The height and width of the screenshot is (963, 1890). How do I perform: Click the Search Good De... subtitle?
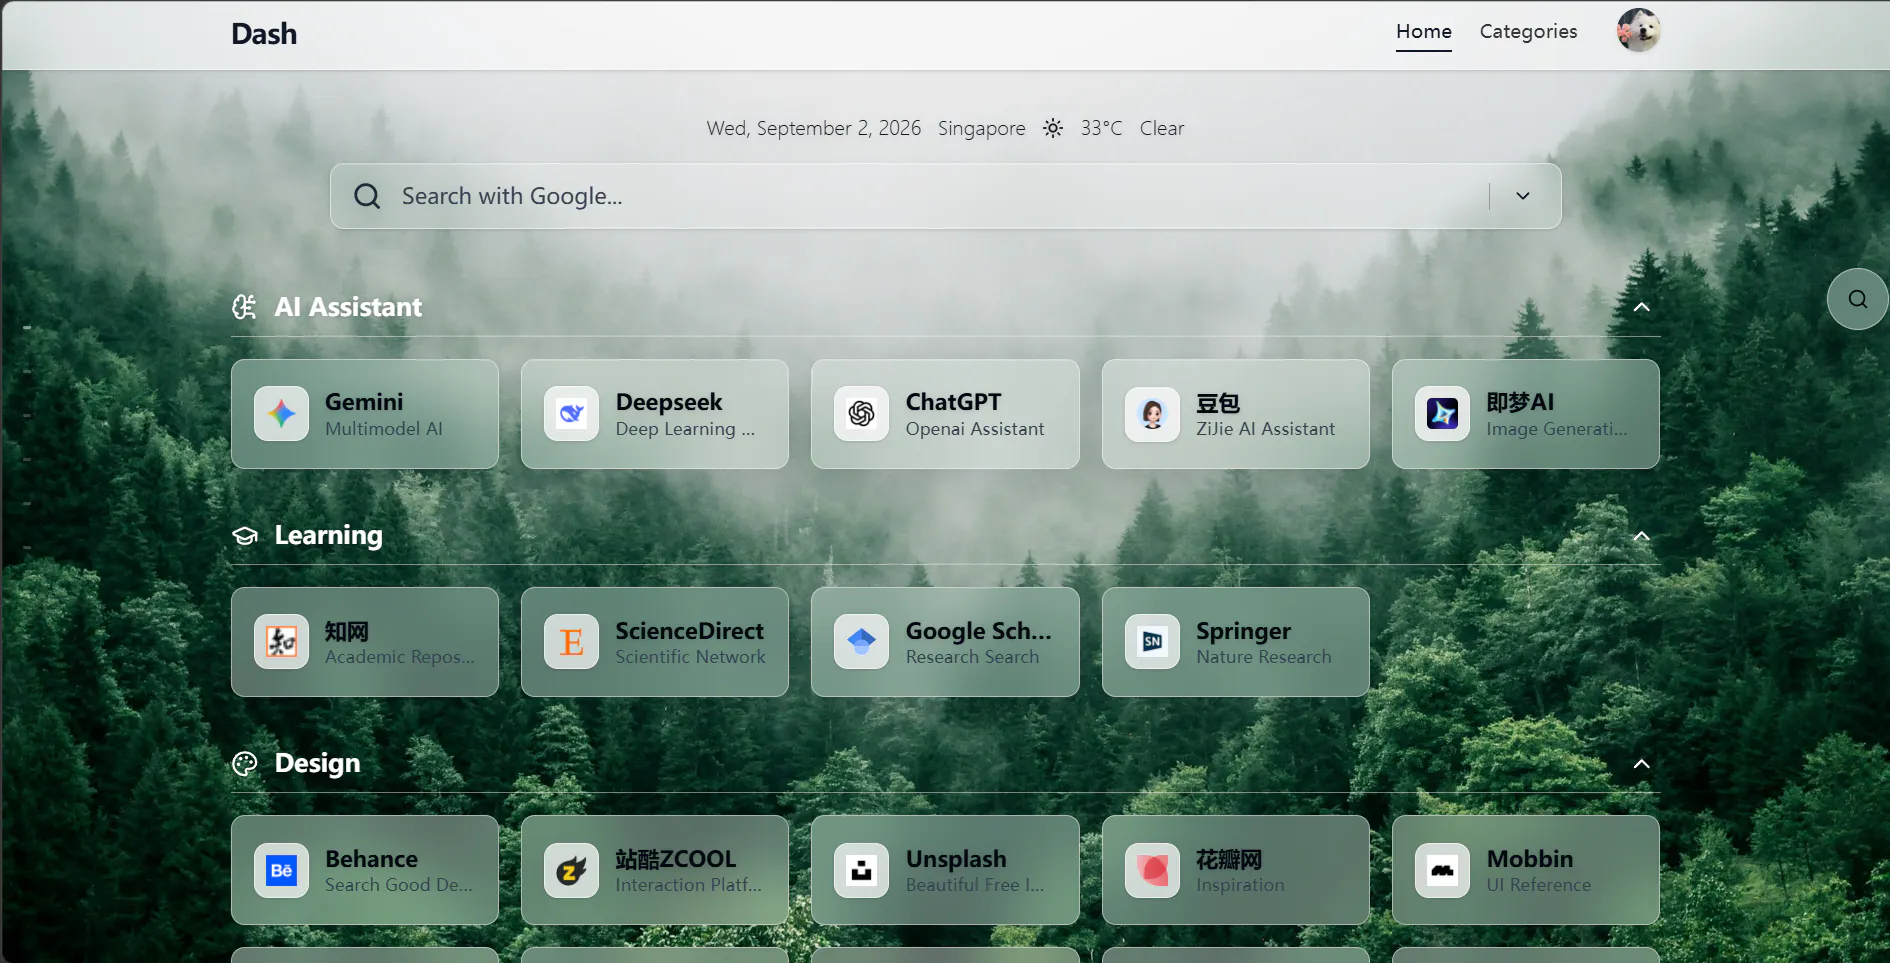pos(398,885)
